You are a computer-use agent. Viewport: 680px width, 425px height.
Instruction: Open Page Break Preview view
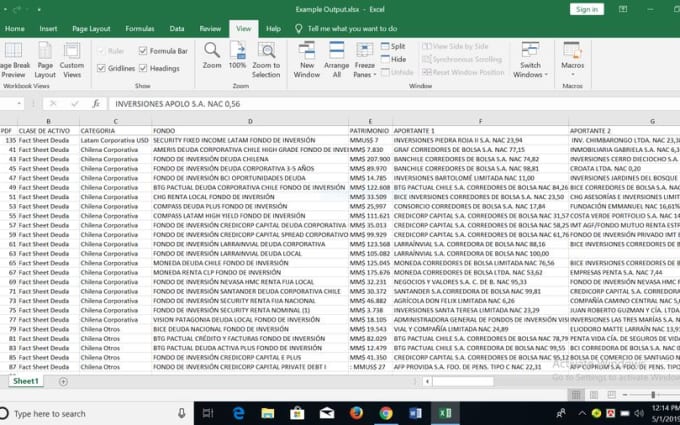coord(14,60)
